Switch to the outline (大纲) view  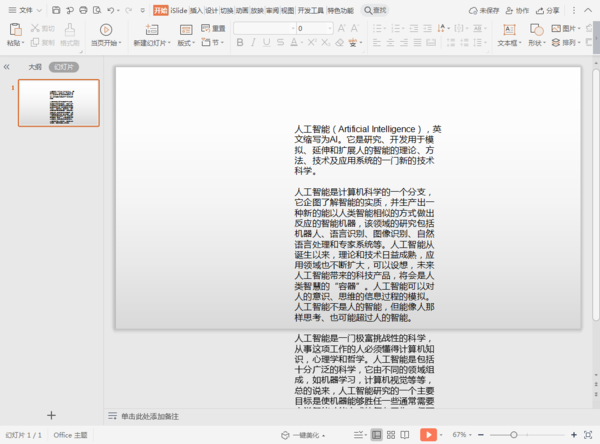35,67
